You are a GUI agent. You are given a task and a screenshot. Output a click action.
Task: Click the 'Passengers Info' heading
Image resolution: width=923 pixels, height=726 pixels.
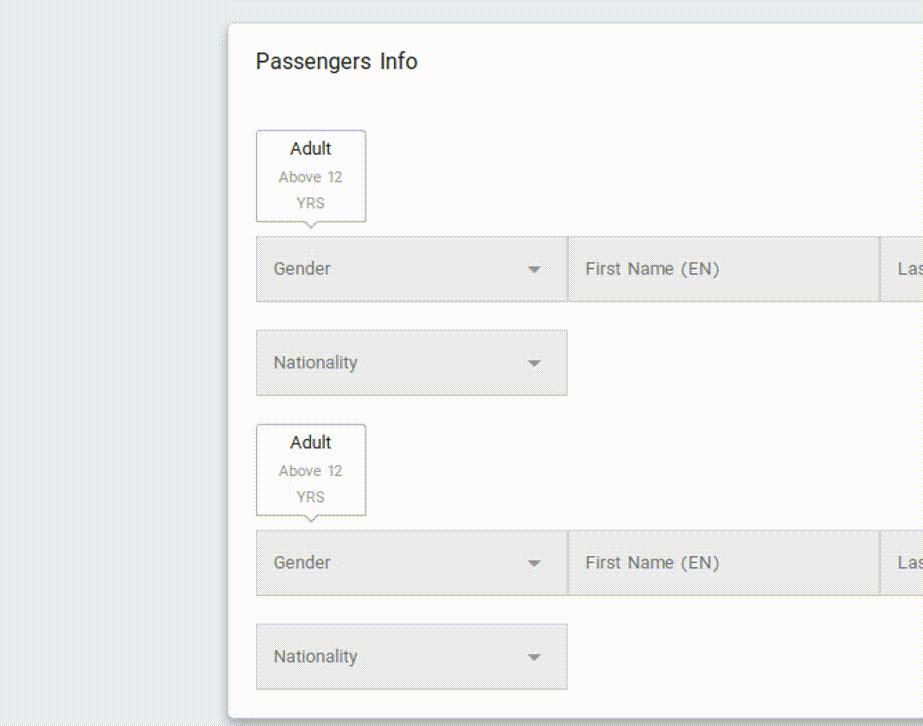336,62
